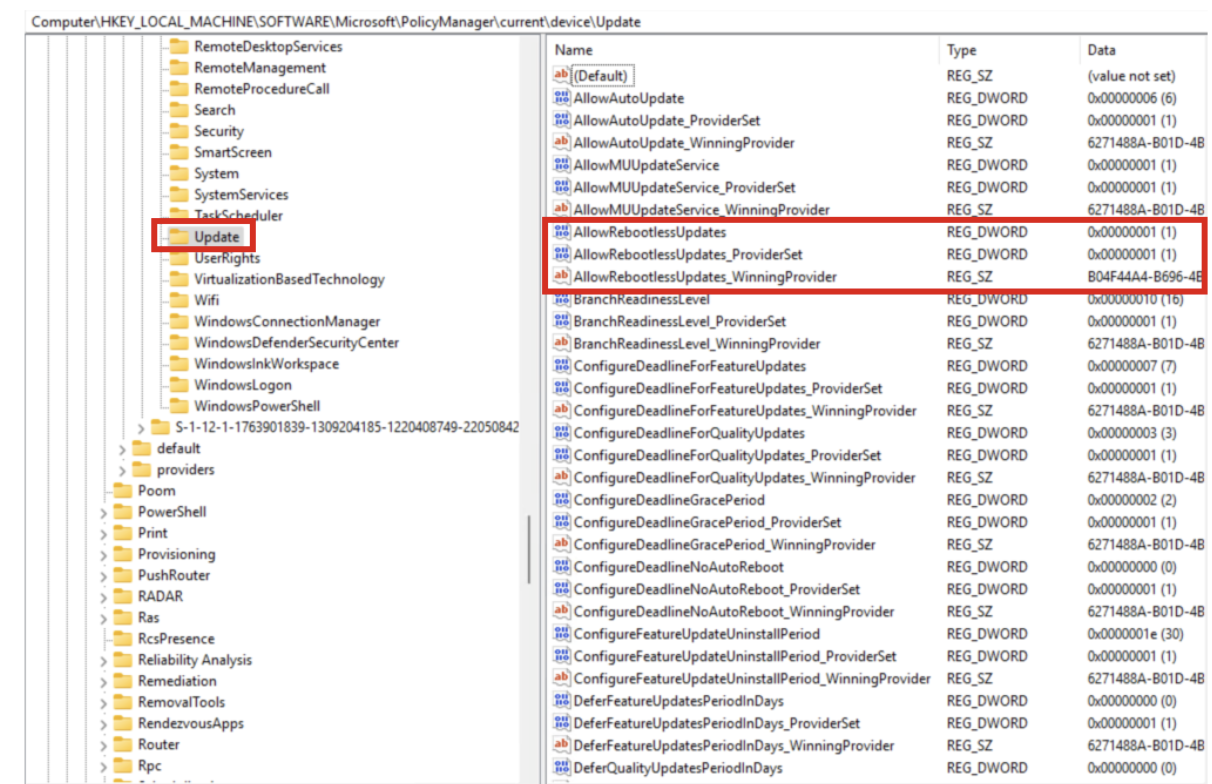Screen dimensions: 1212x784
Task: Select the WindowsLogon key in tree
Action: 243,385
